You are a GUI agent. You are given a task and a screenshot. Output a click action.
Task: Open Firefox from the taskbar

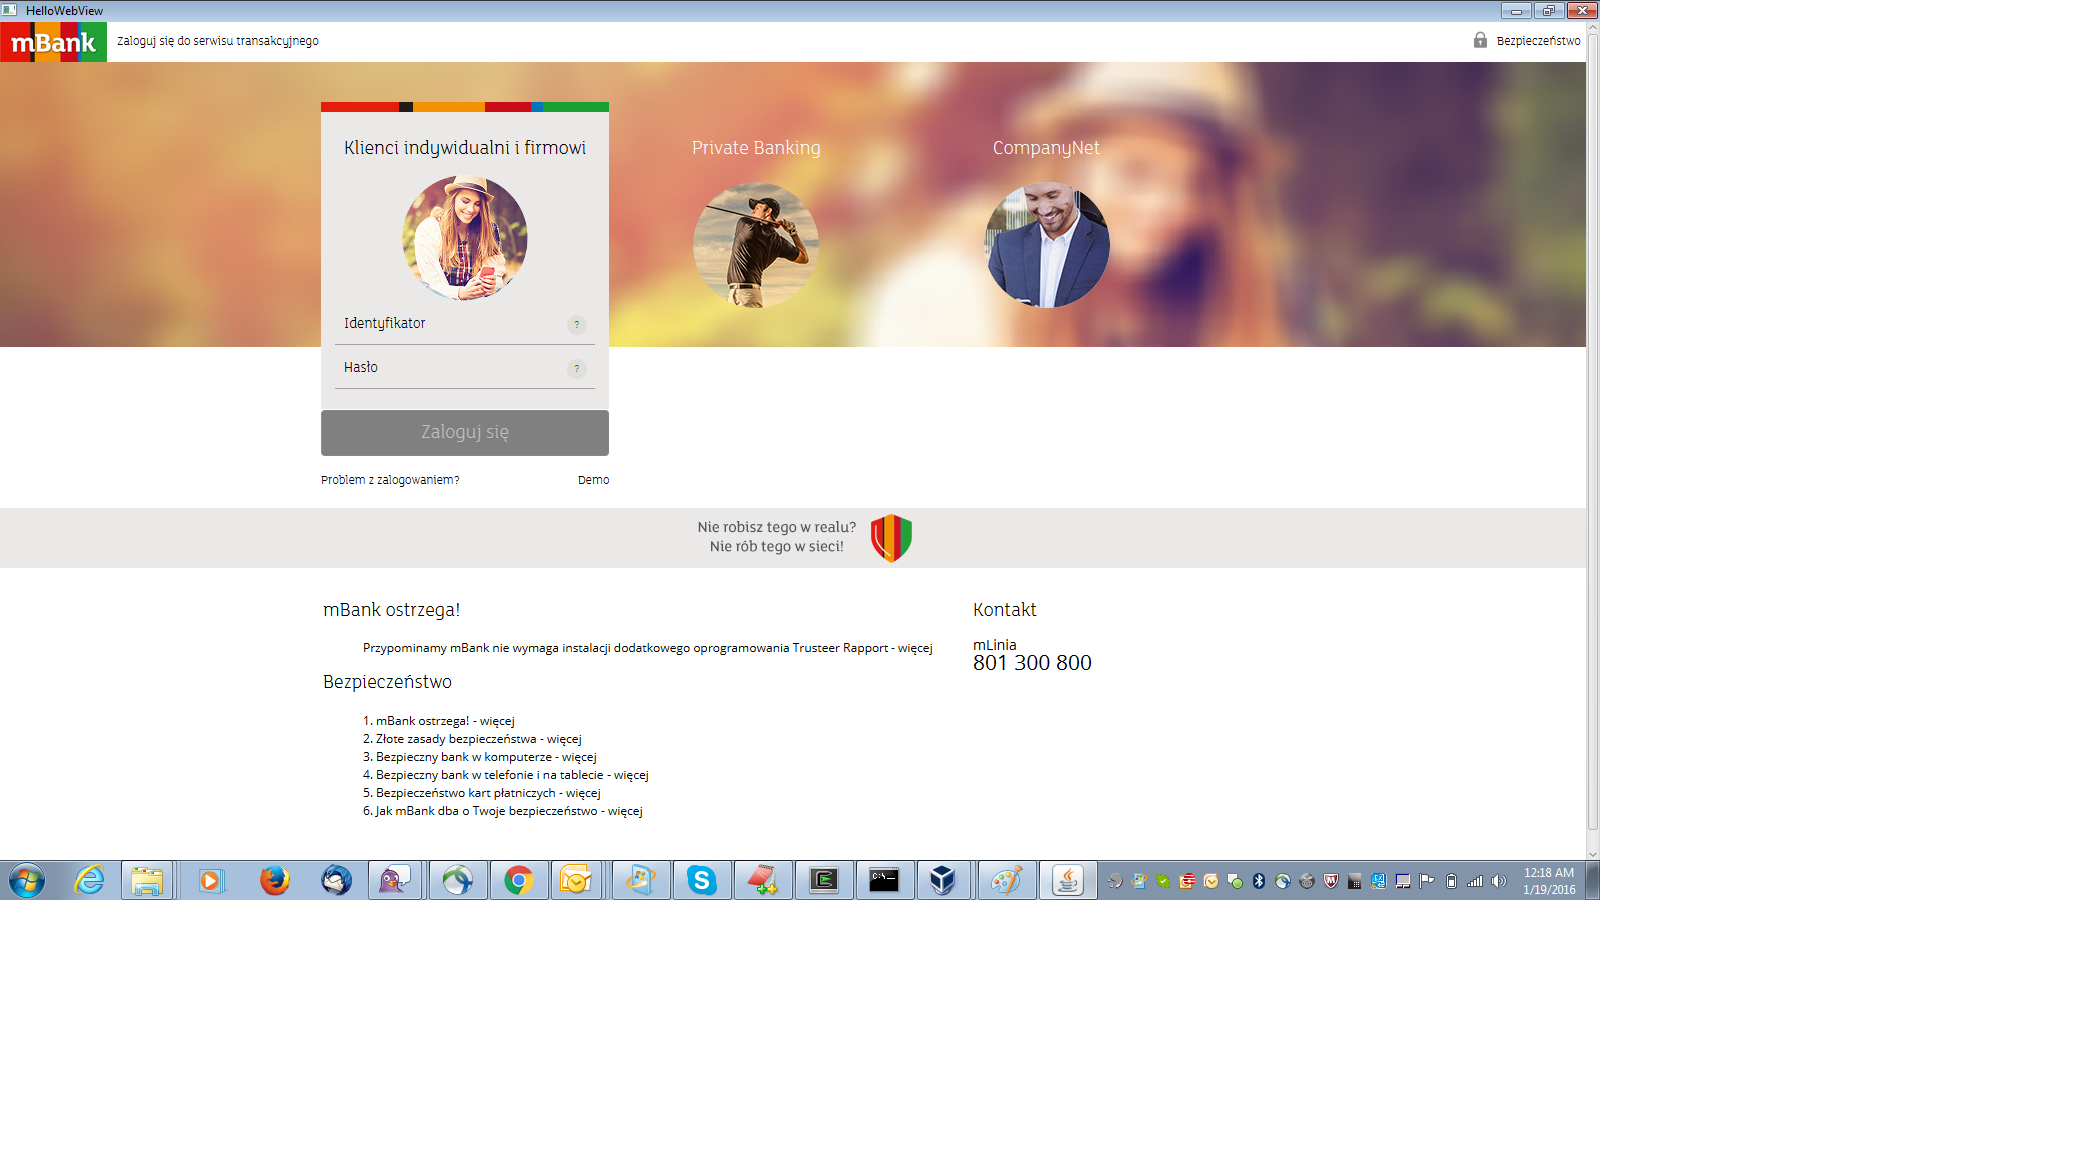pos(274,880)
